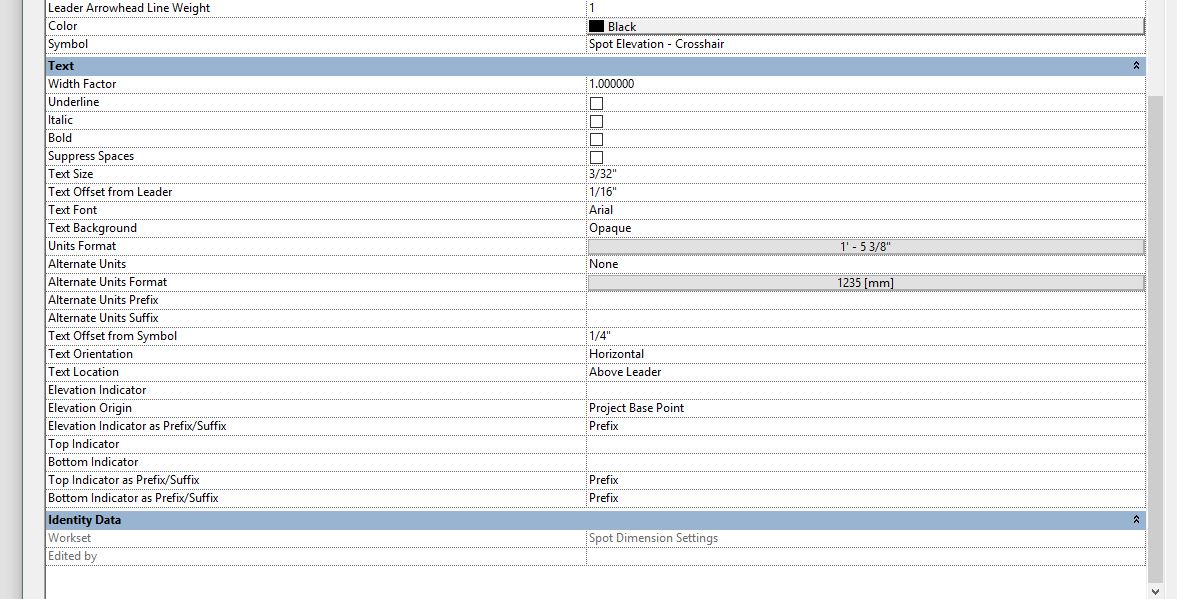Change Elevation Indicator as Prefix/Suffix value
1177x599 pixels.
click(865, 426)
